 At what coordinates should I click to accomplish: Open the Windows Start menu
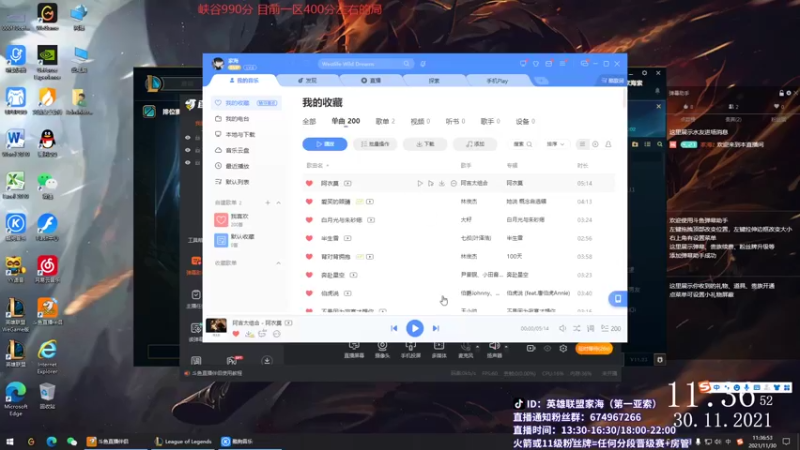coord(9,441)
